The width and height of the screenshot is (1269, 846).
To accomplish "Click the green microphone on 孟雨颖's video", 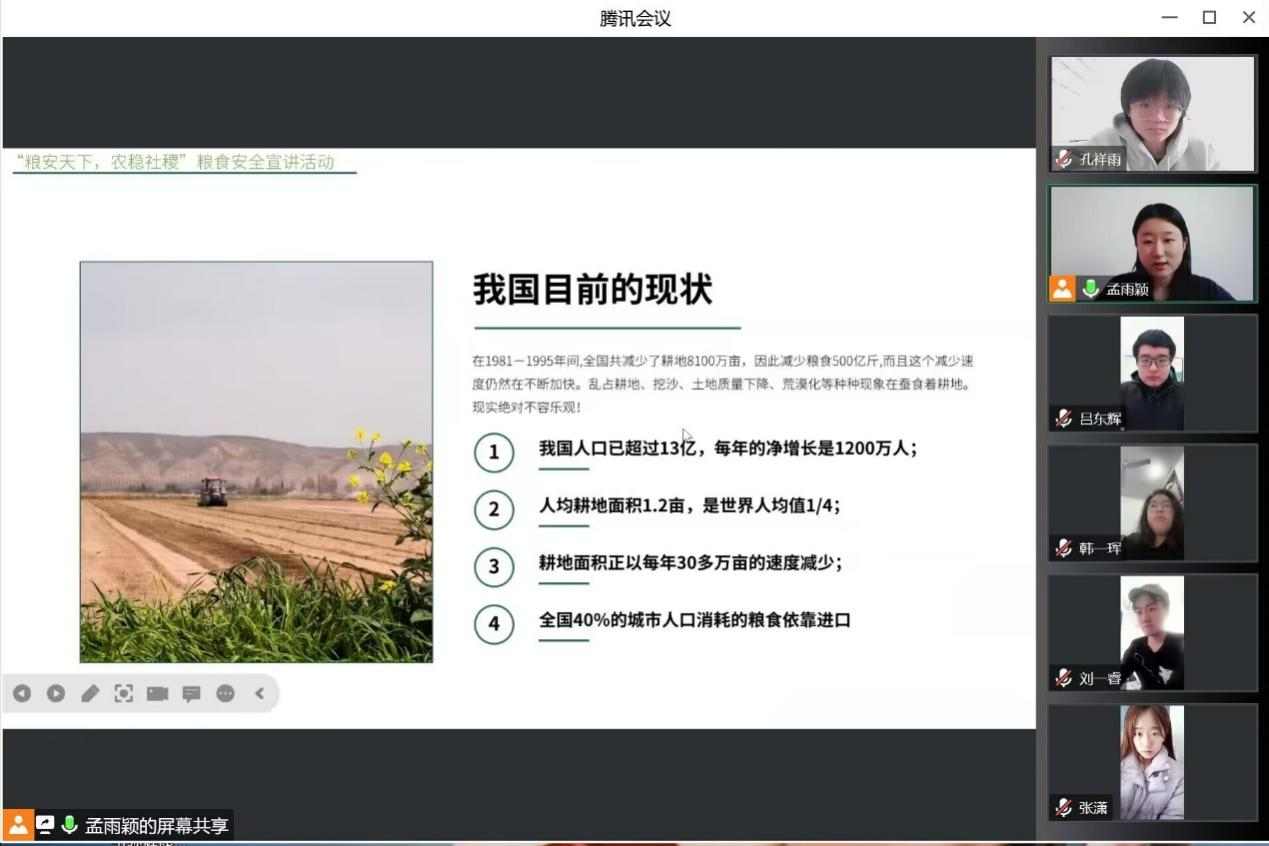I will (1090, 289).
